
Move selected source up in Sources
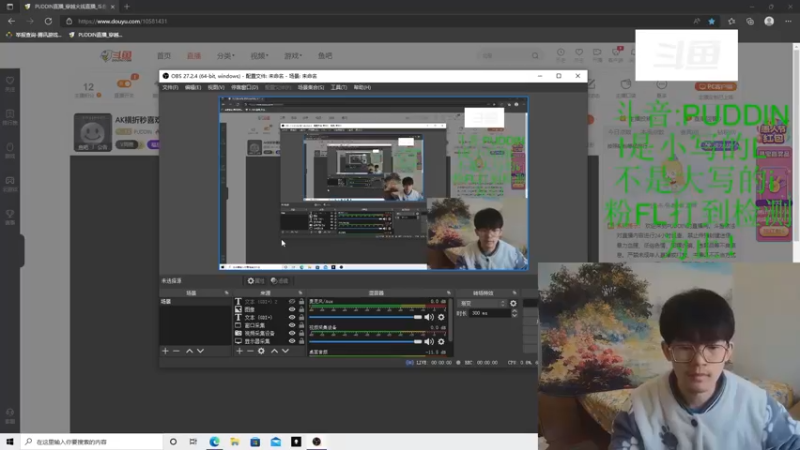click(x=274, y=351)
